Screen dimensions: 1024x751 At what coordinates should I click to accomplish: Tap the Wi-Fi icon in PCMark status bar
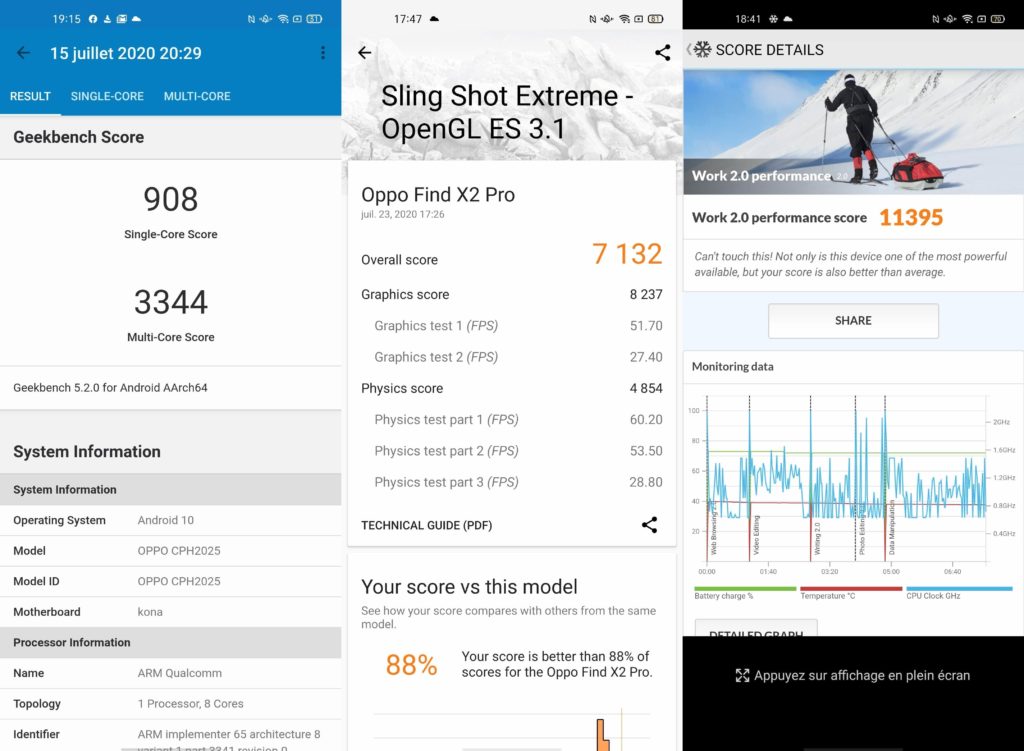click(967, 19)
